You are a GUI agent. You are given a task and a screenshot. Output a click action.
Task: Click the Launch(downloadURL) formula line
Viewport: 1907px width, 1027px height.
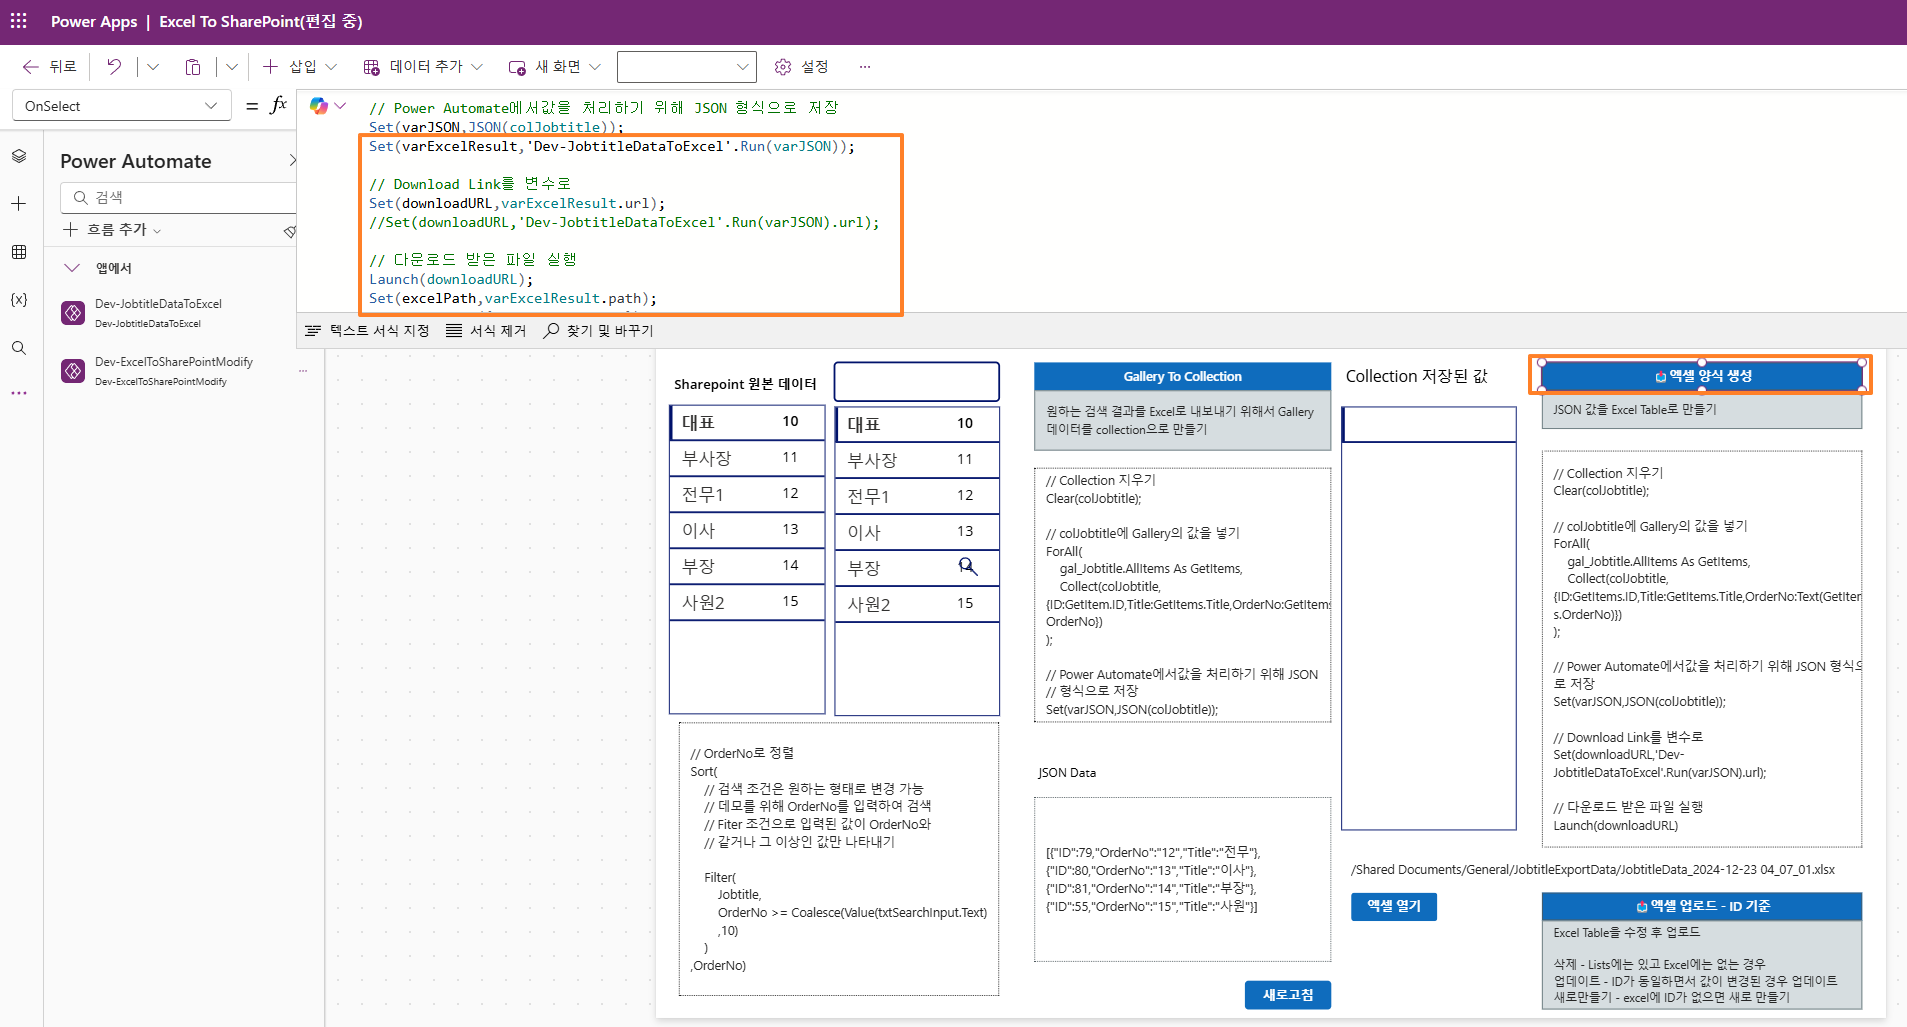pos(451,280)
